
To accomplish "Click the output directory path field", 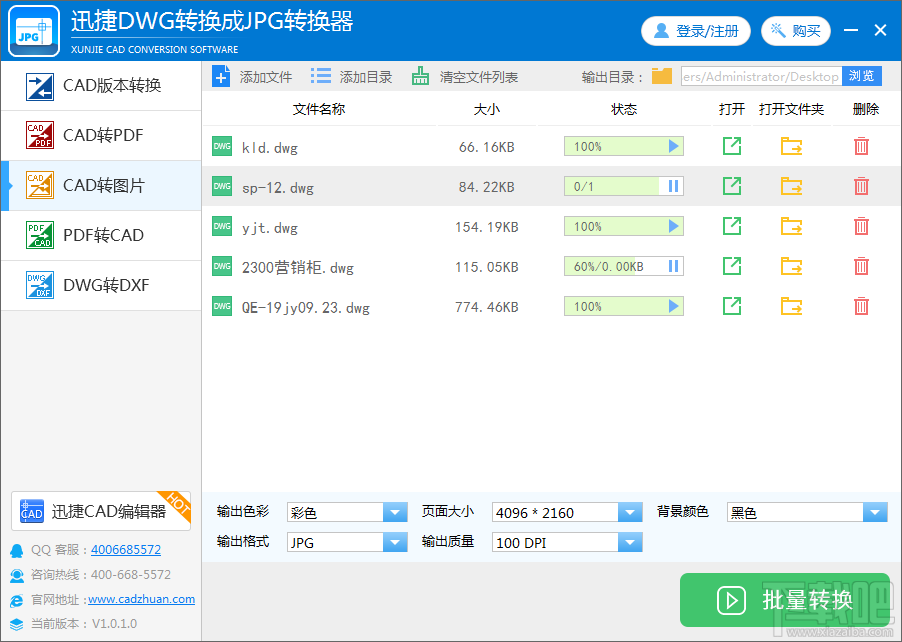I will coord(761,76).
